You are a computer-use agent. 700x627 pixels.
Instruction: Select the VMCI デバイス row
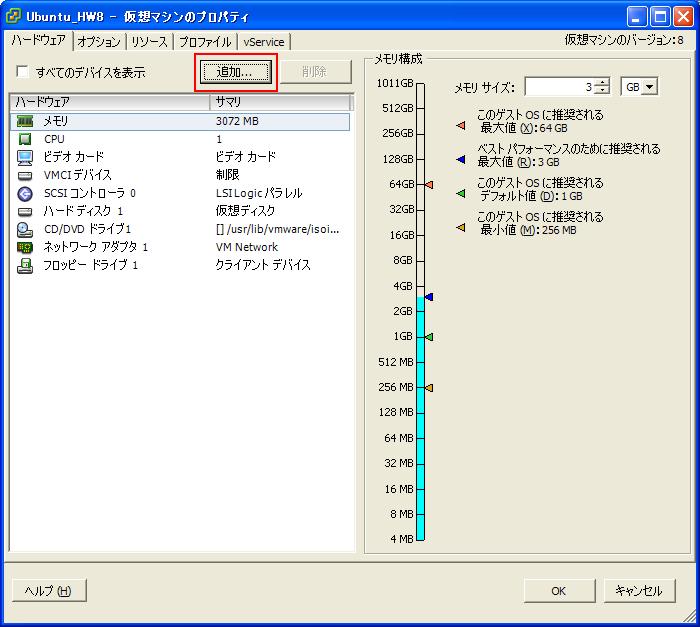[x=180, y=175]
